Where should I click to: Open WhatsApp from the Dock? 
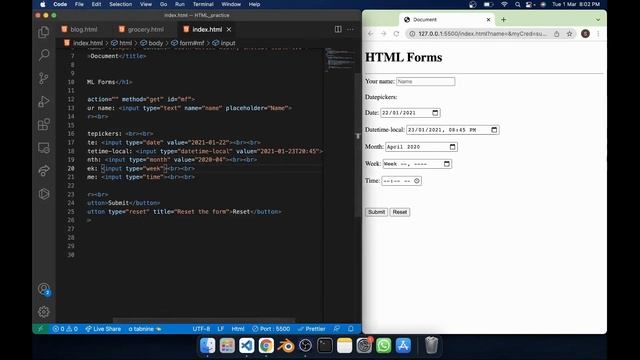point(383,346)
